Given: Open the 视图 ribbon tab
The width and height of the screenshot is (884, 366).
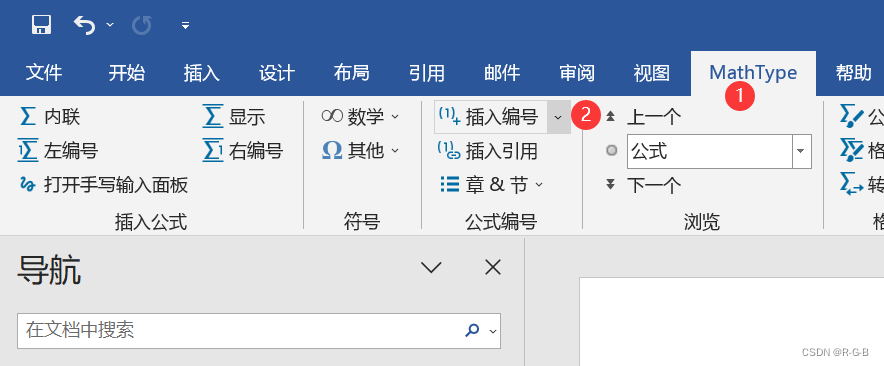Looking at the screenshot, I should [x=651, y=73].
